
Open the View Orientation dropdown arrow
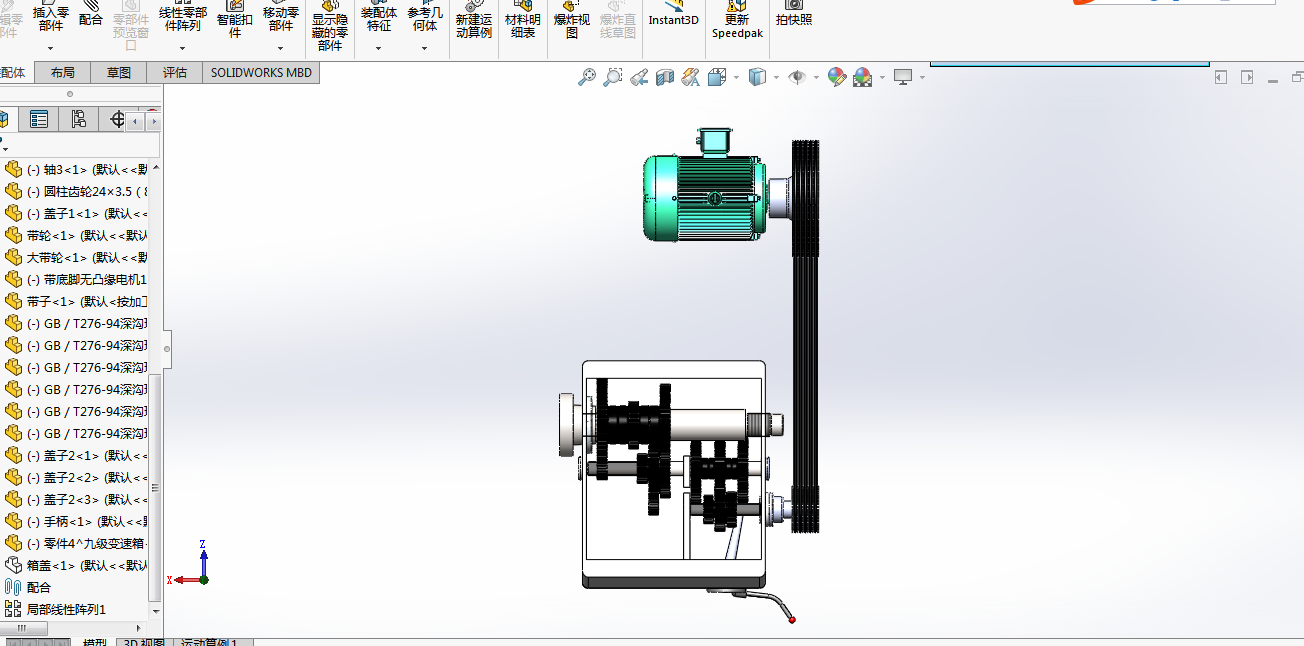click(737, 77)
